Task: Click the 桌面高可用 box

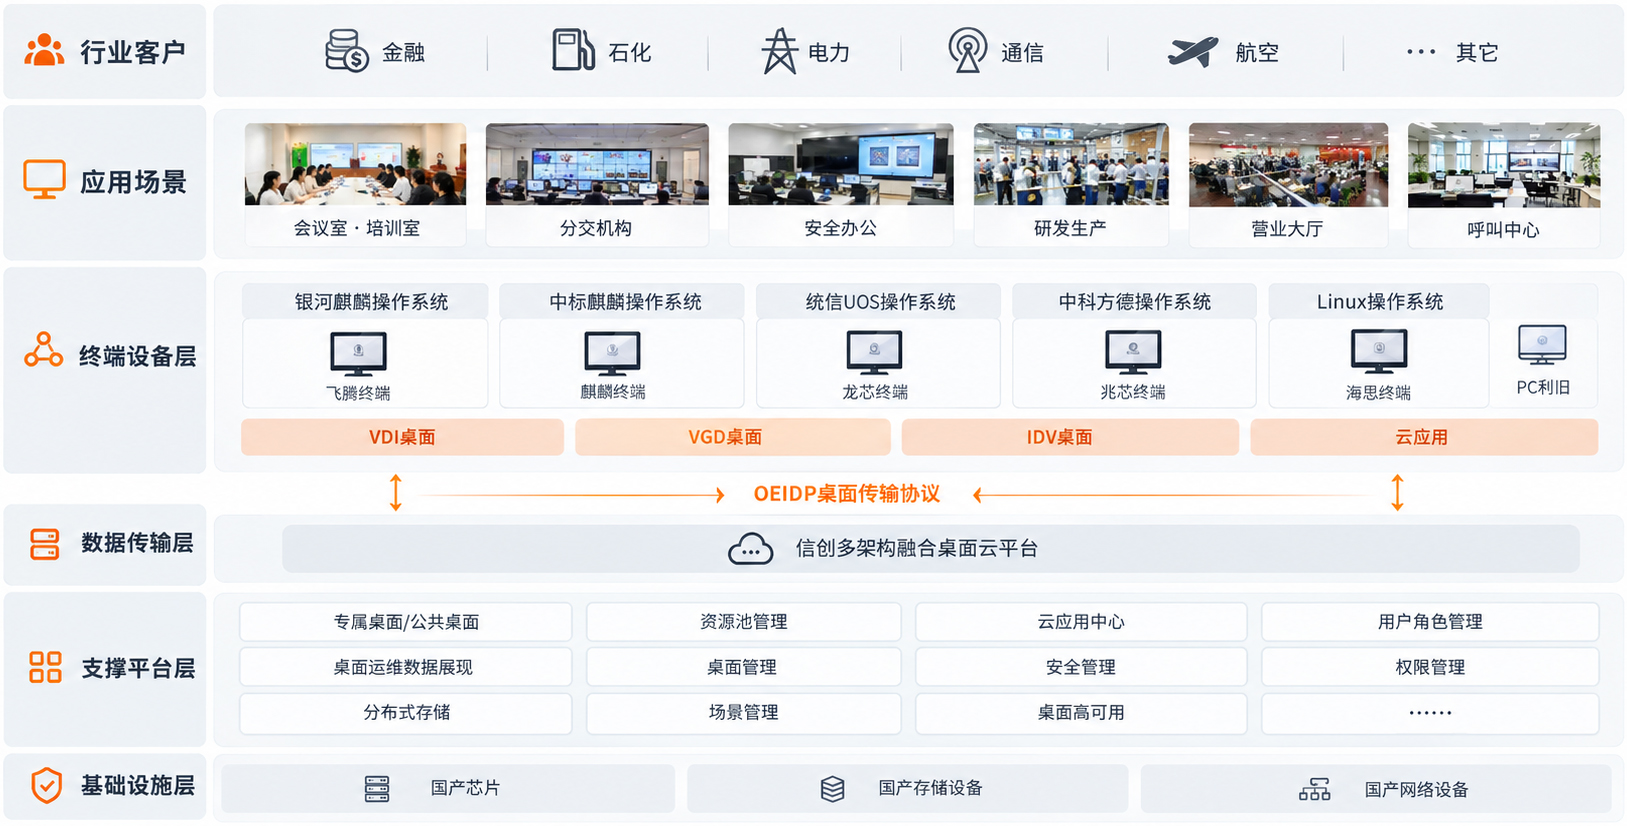Action: 1081,713
